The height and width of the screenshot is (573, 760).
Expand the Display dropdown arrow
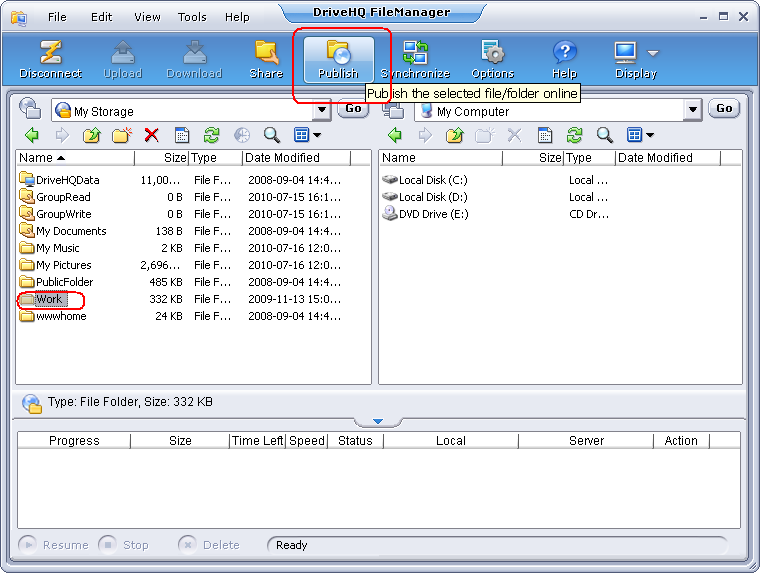pyautogui.click(x=653, y=53)
